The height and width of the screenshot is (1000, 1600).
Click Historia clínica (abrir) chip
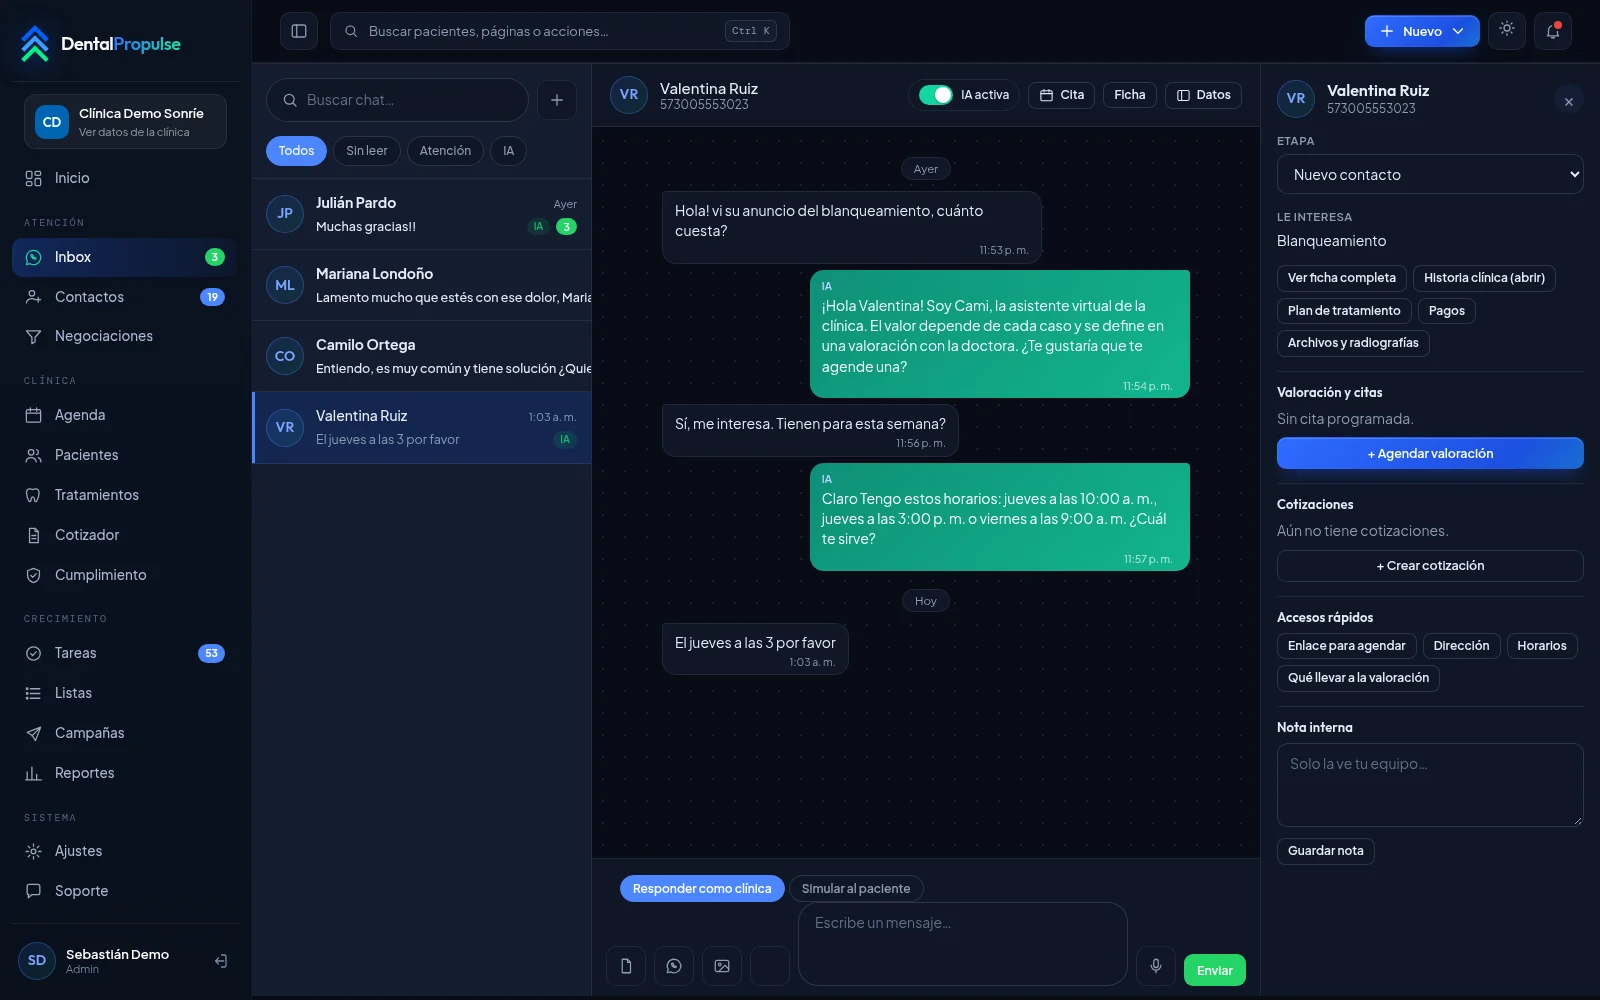[1484, 278]
